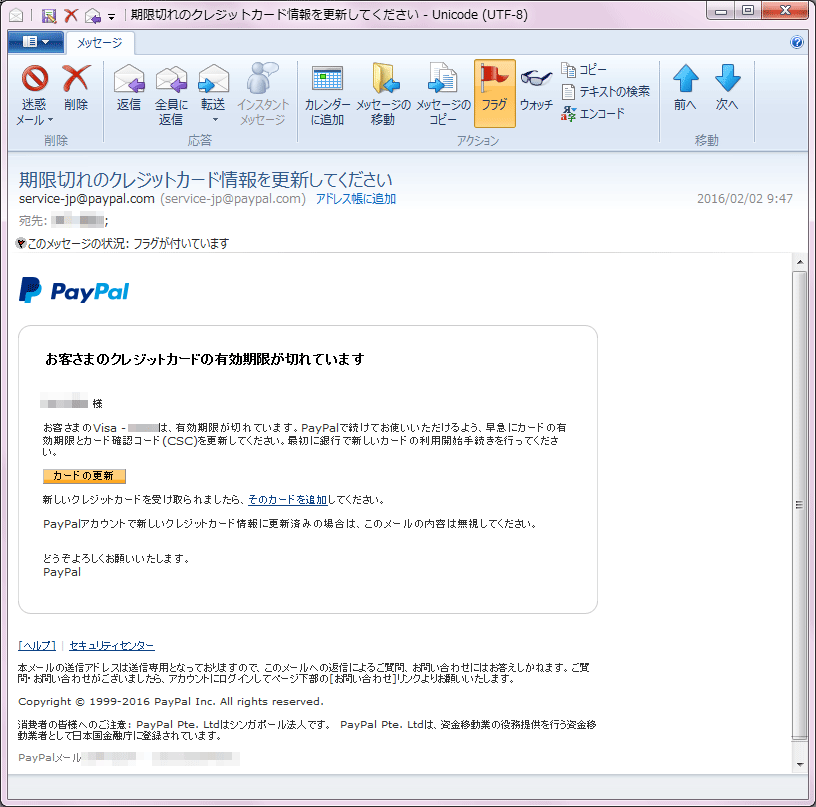The height and width of the screenshot is (807, 816).
Task: Click scroll up arrow of message pane
Action: [x=800, y=262]
